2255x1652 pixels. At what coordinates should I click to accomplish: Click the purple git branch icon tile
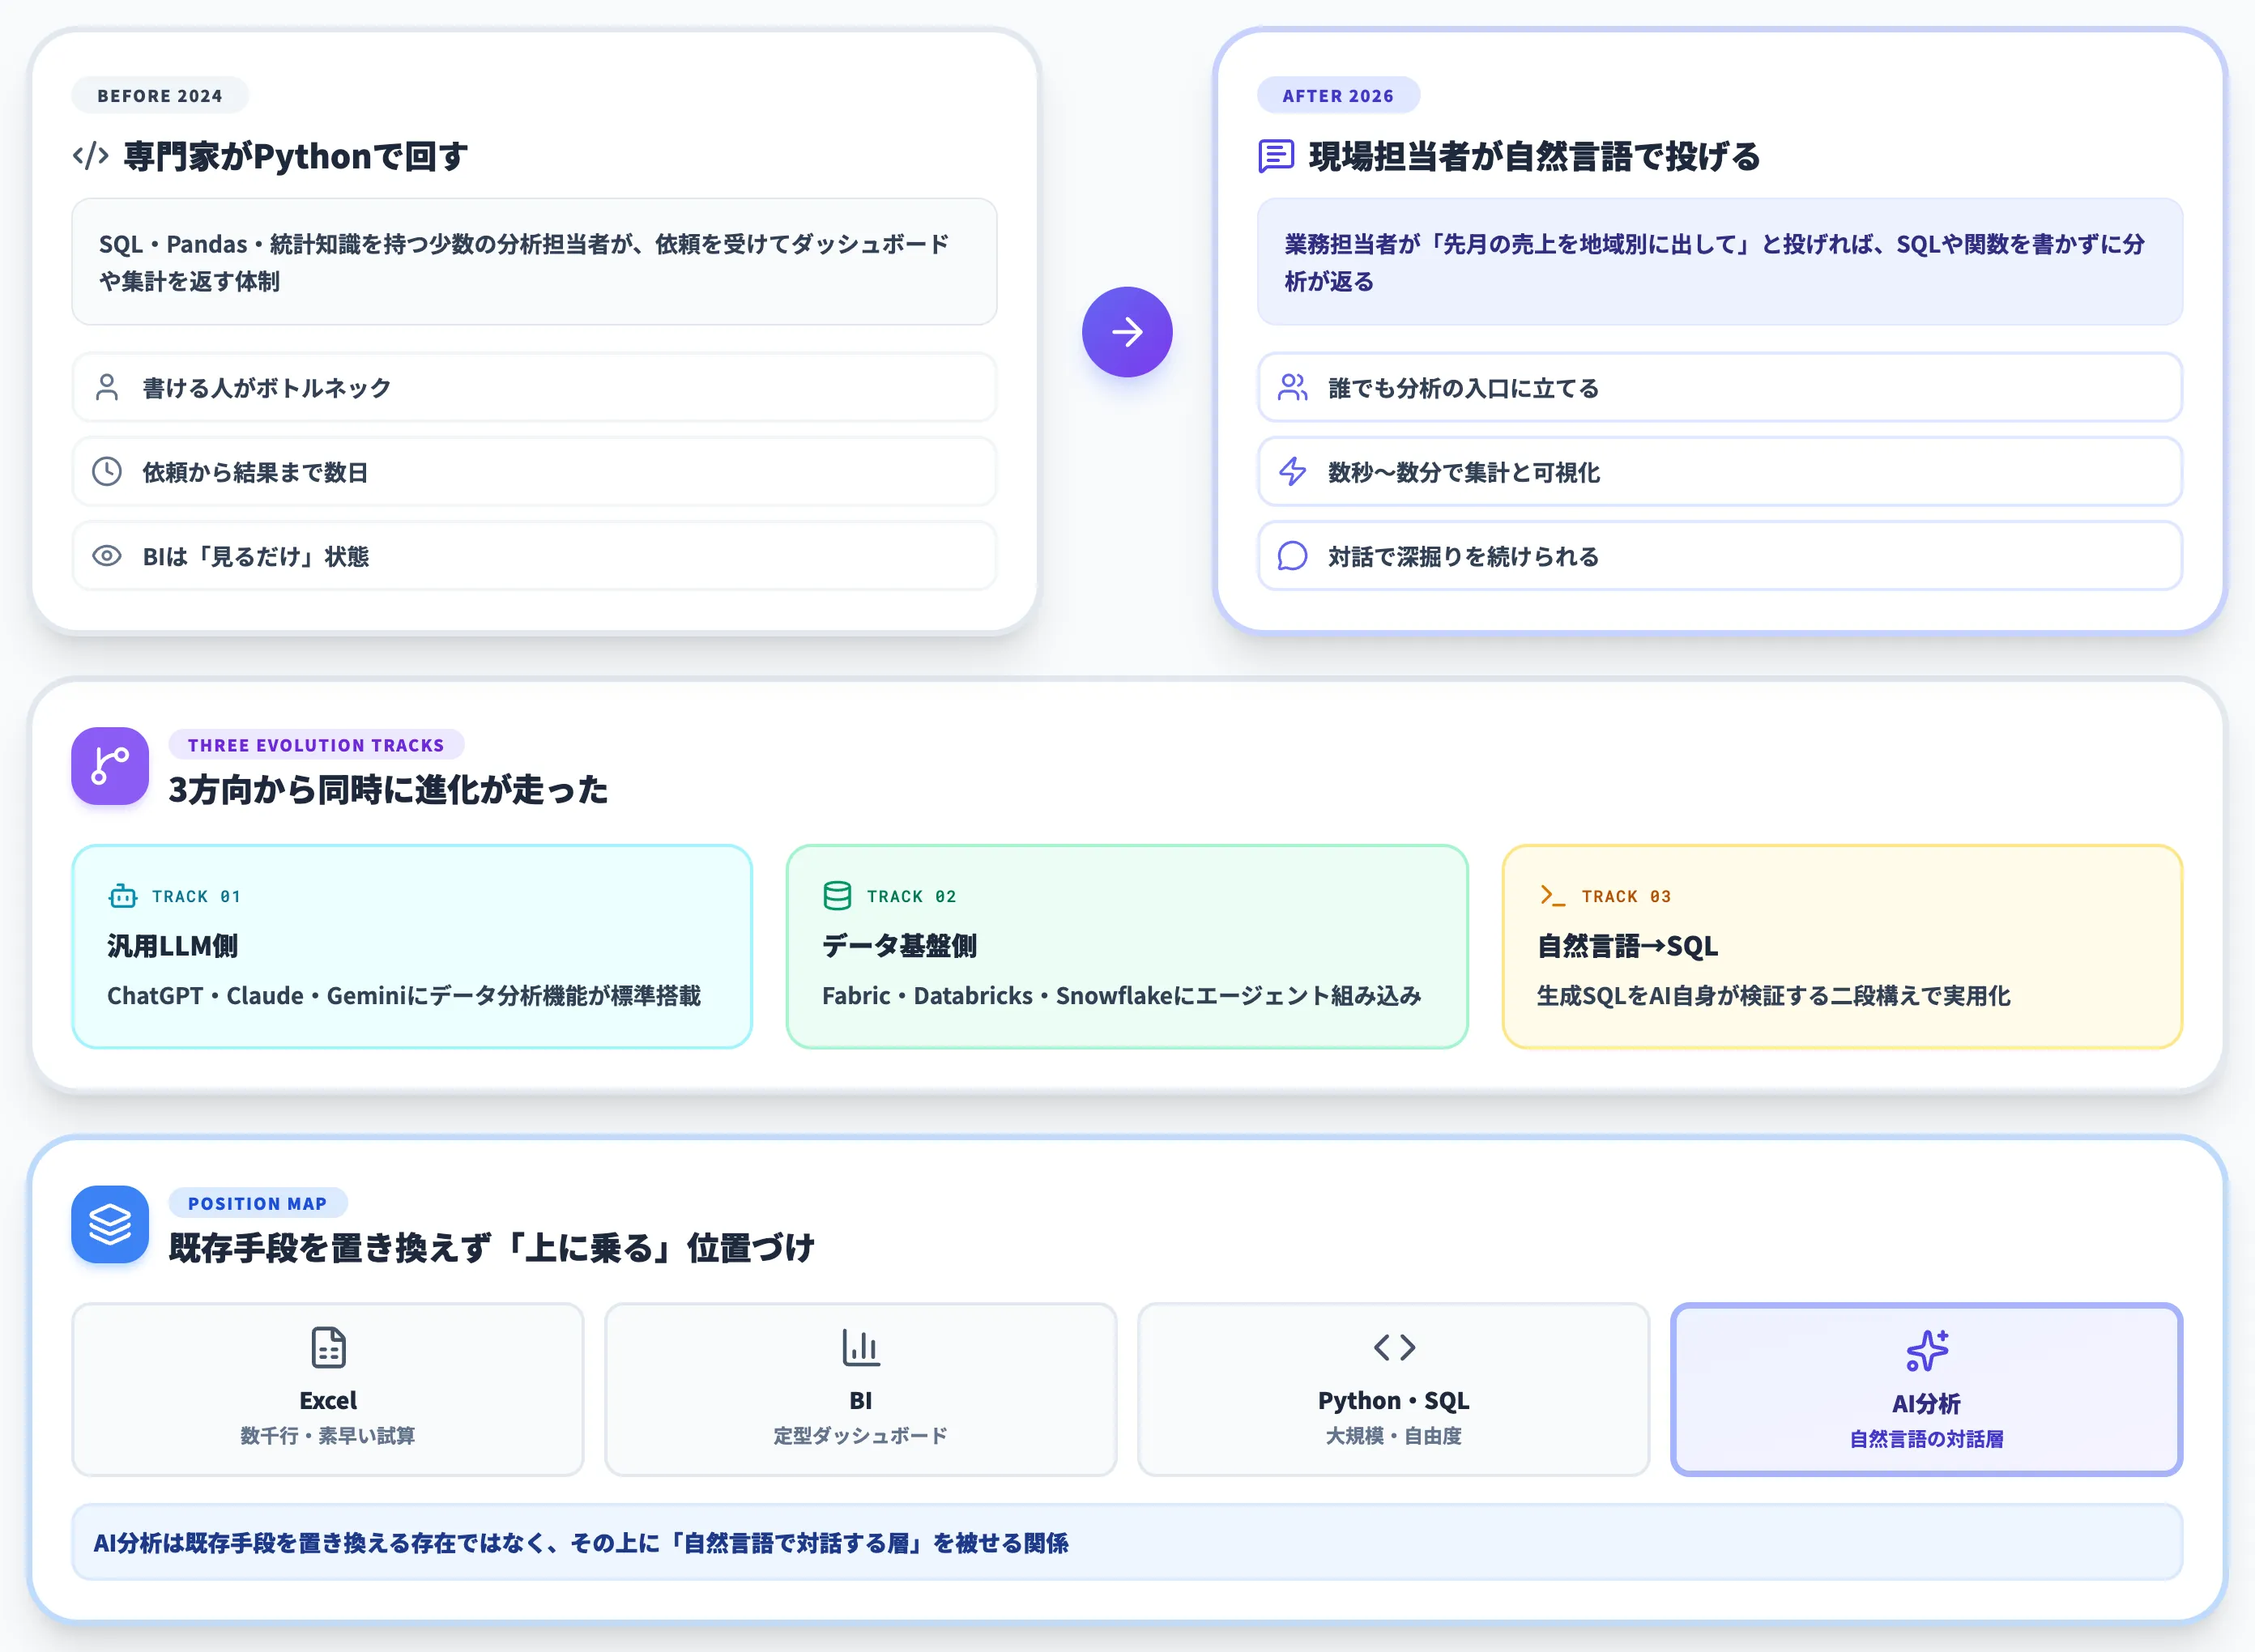point(110,766)
